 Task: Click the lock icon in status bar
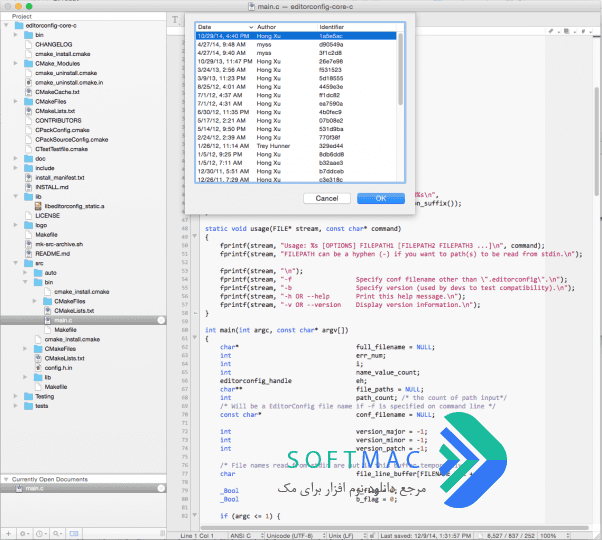point(371,535)
